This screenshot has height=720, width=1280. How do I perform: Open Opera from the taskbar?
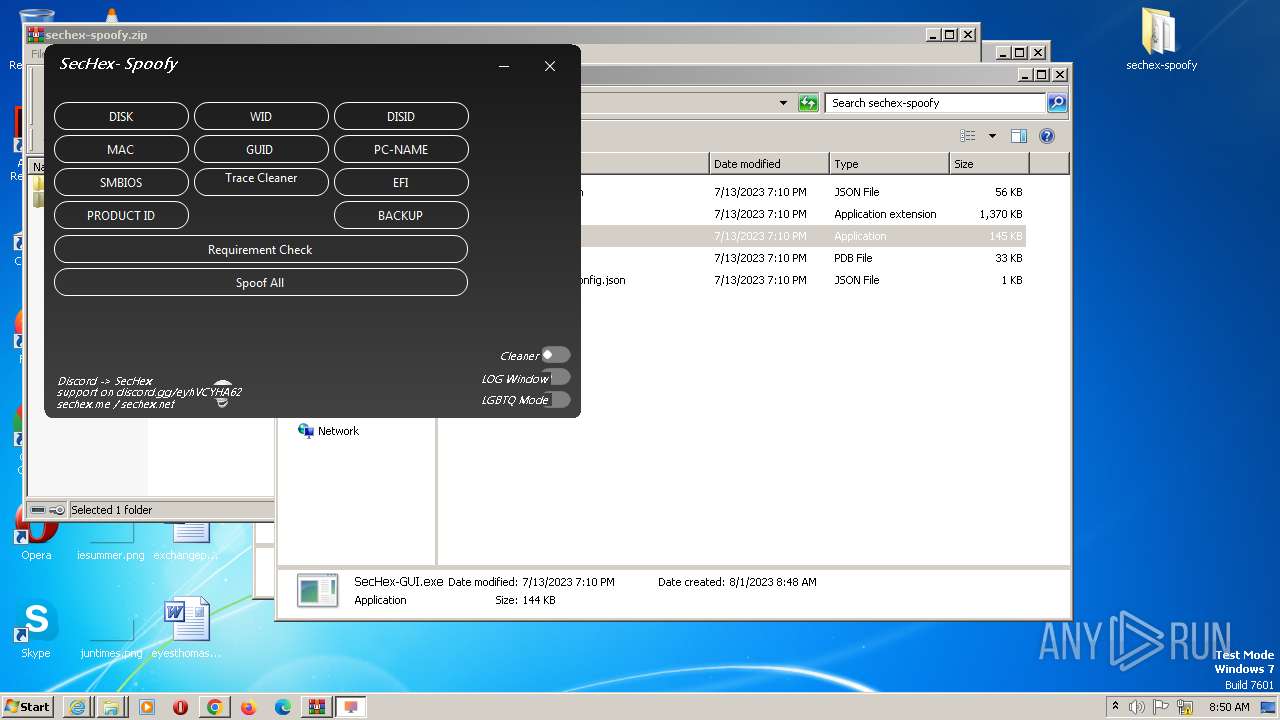point(180,707)
